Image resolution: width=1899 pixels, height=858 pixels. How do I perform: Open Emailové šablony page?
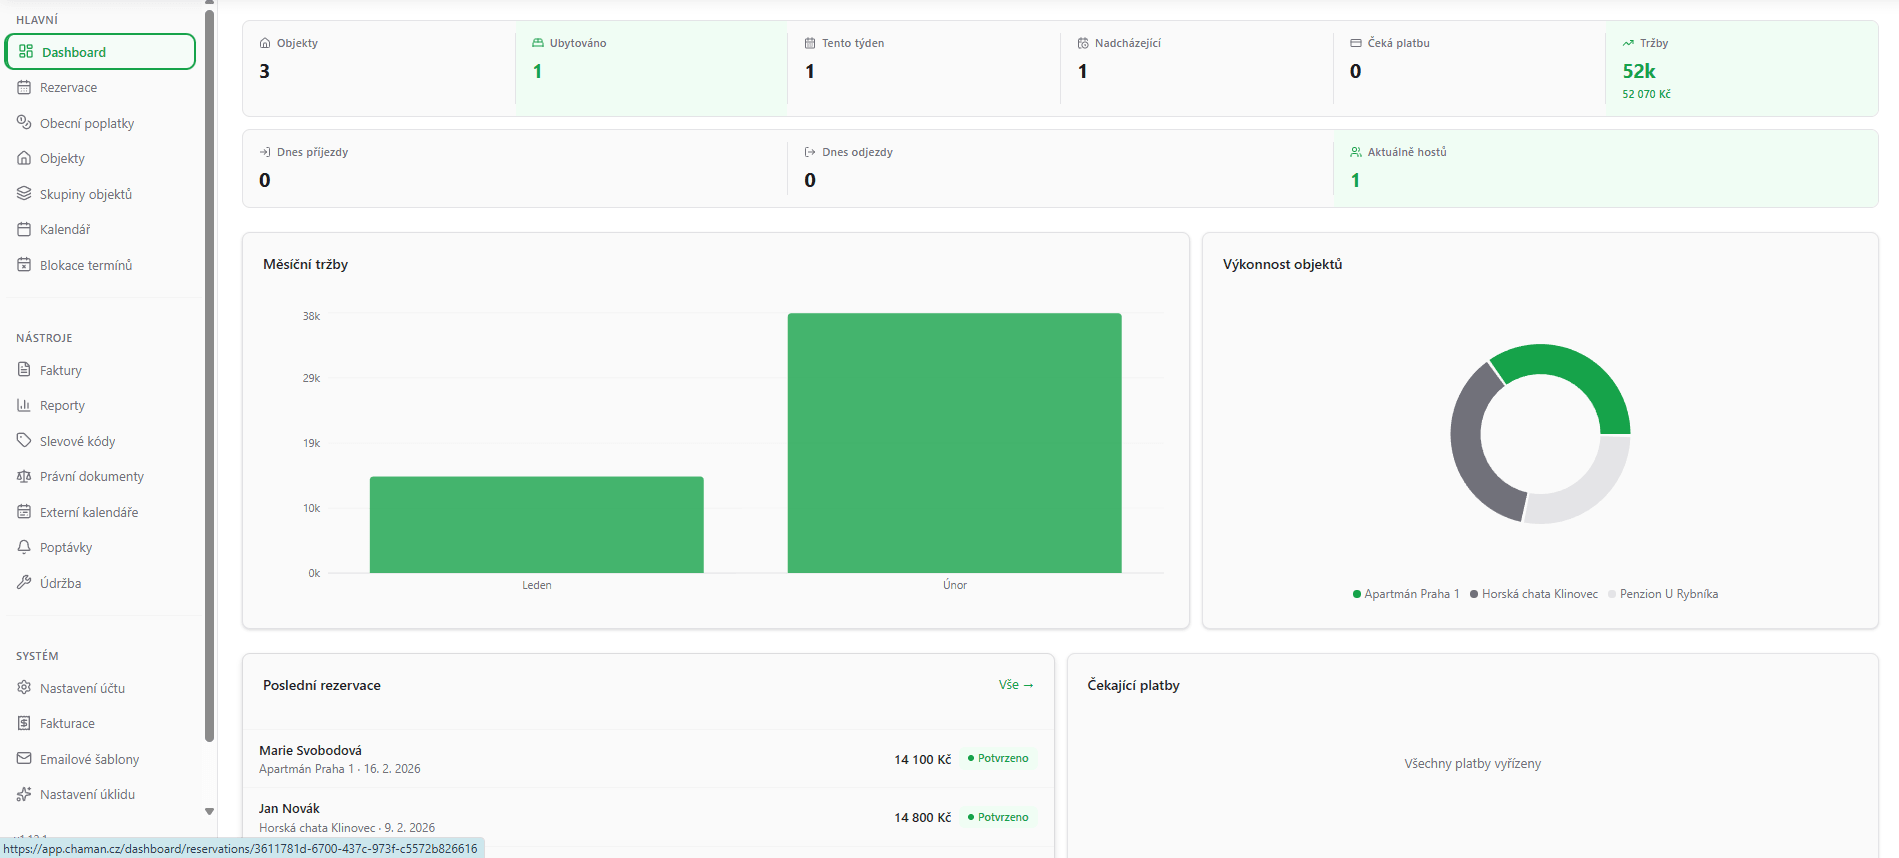point(89,759)
